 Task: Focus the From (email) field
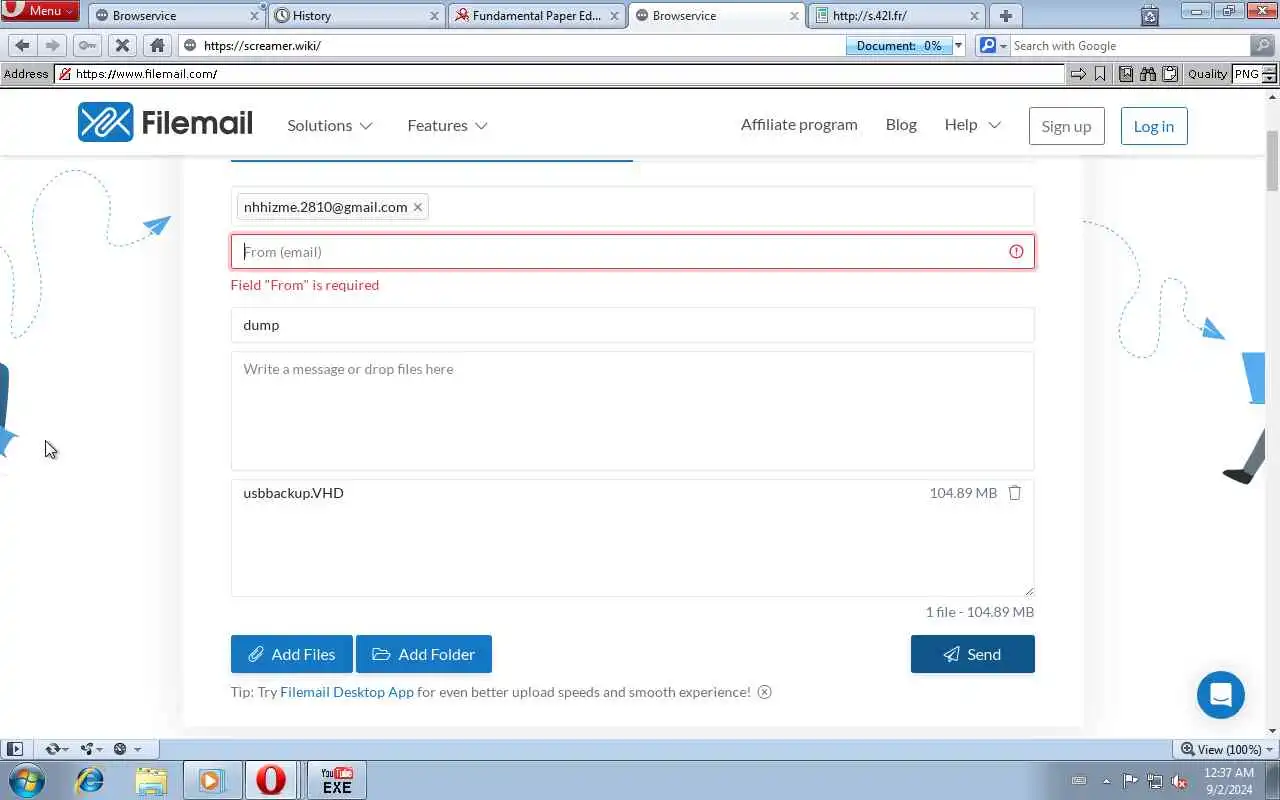632,252
